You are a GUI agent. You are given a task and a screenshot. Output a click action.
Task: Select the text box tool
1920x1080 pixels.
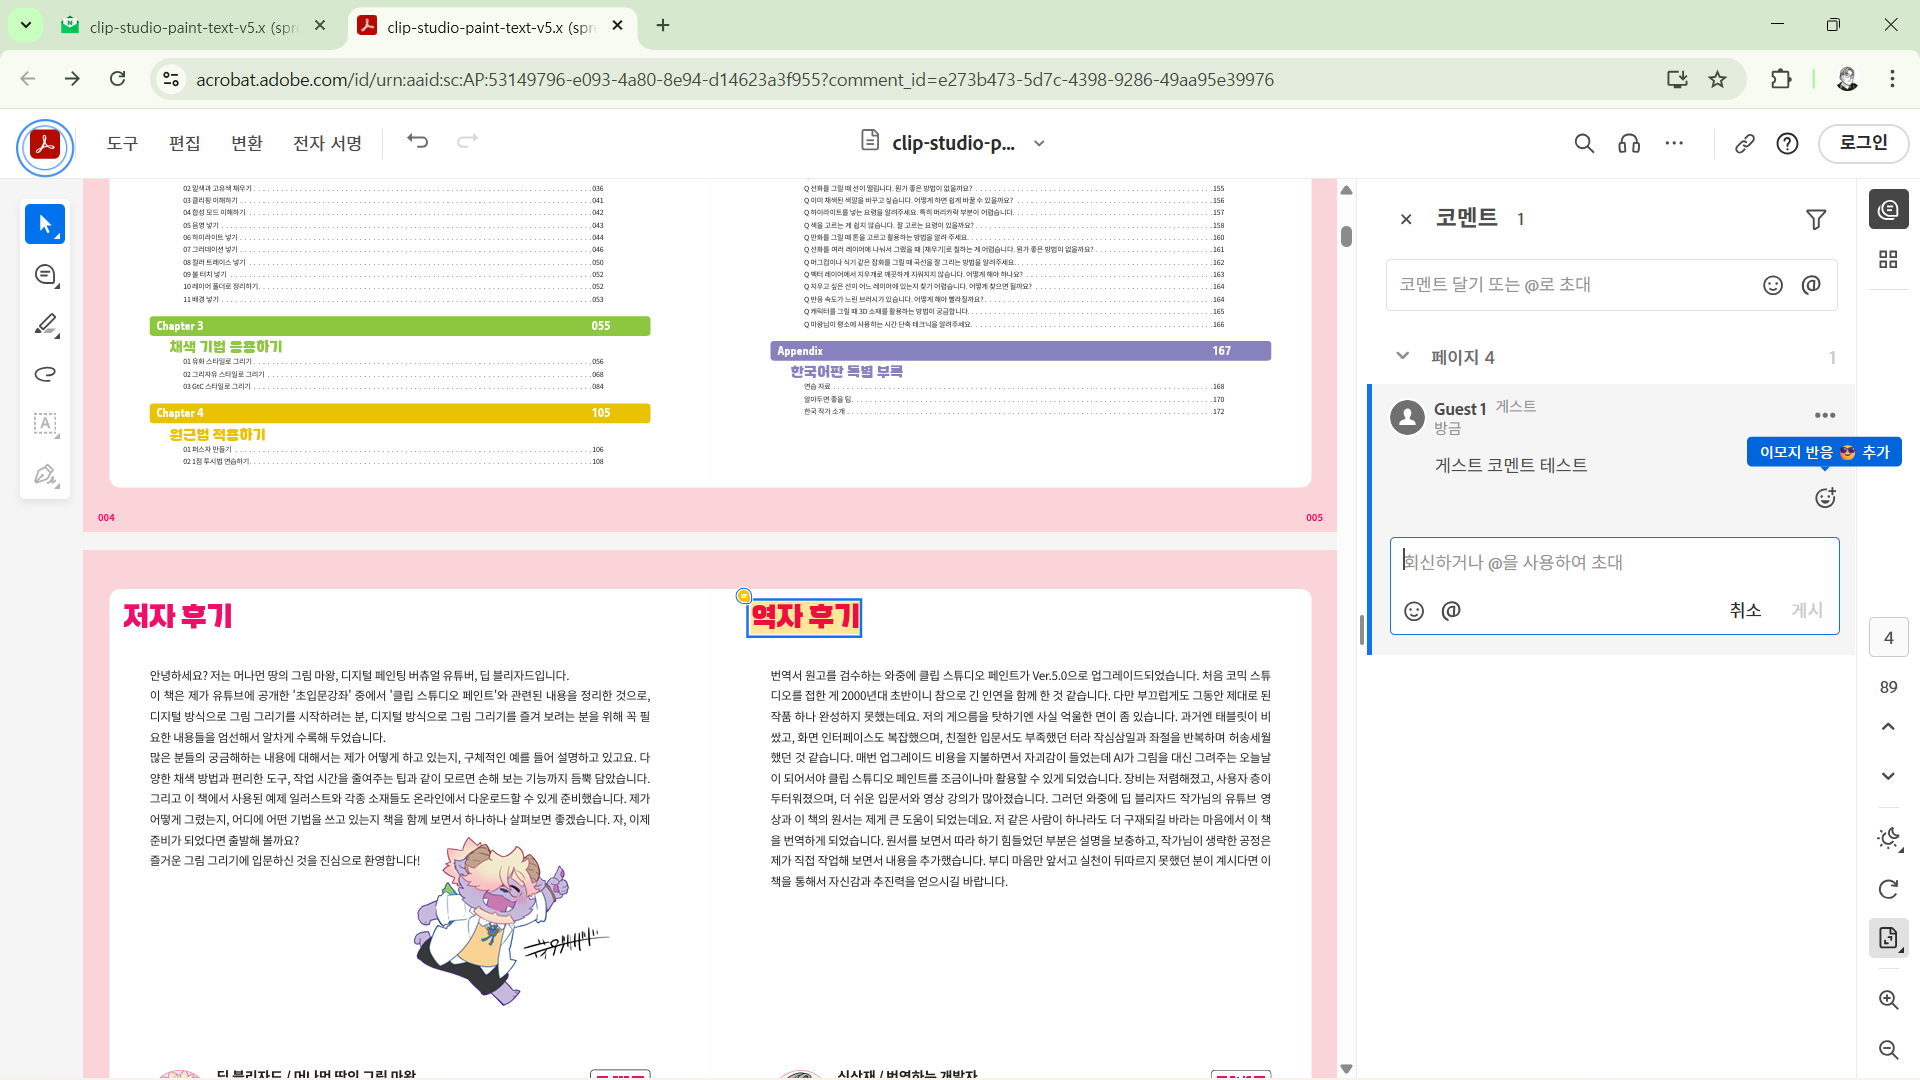(x=45, y=424)
